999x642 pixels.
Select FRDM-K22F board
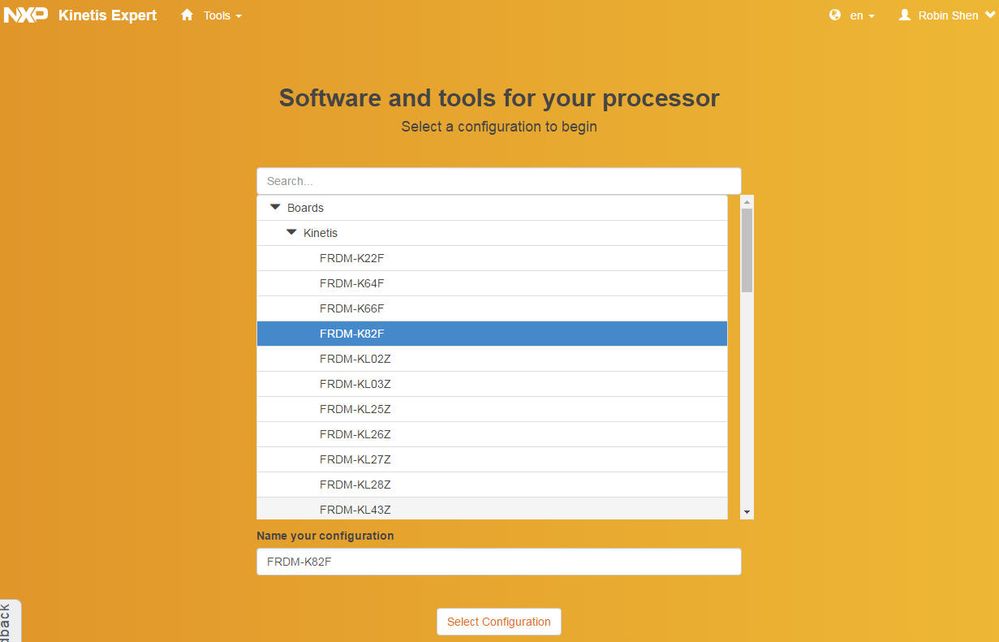coord(492,258)
